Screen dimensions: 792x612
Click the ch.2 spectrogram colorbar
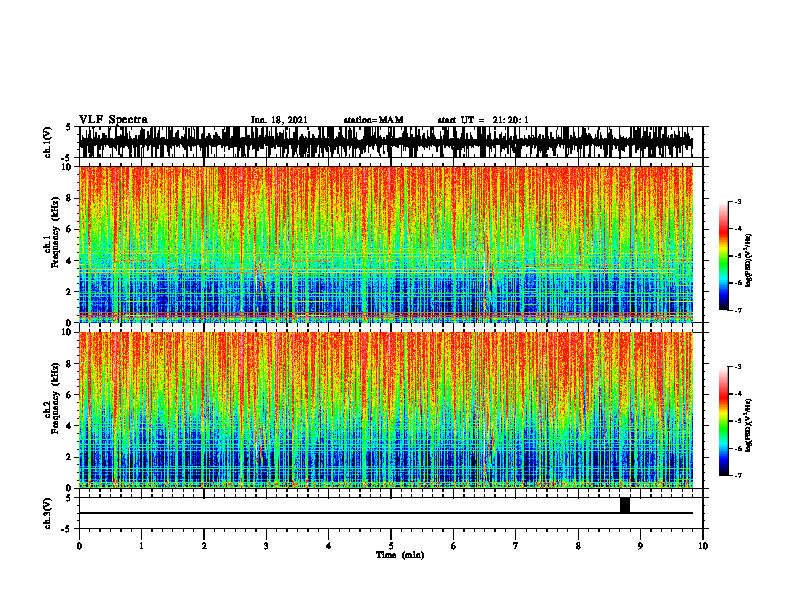coord(724,421)
